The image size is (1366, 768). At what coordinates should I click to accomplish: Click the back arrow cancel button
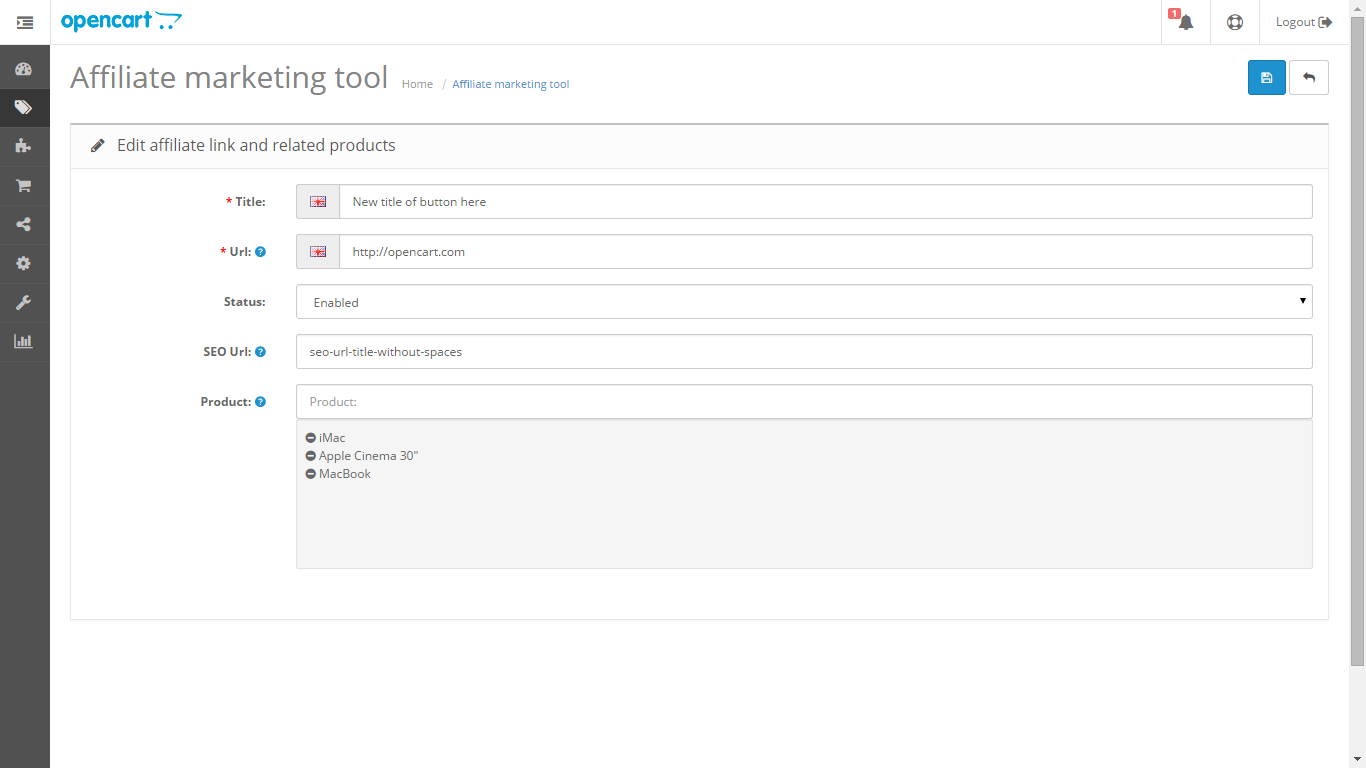pos(1308,78)
